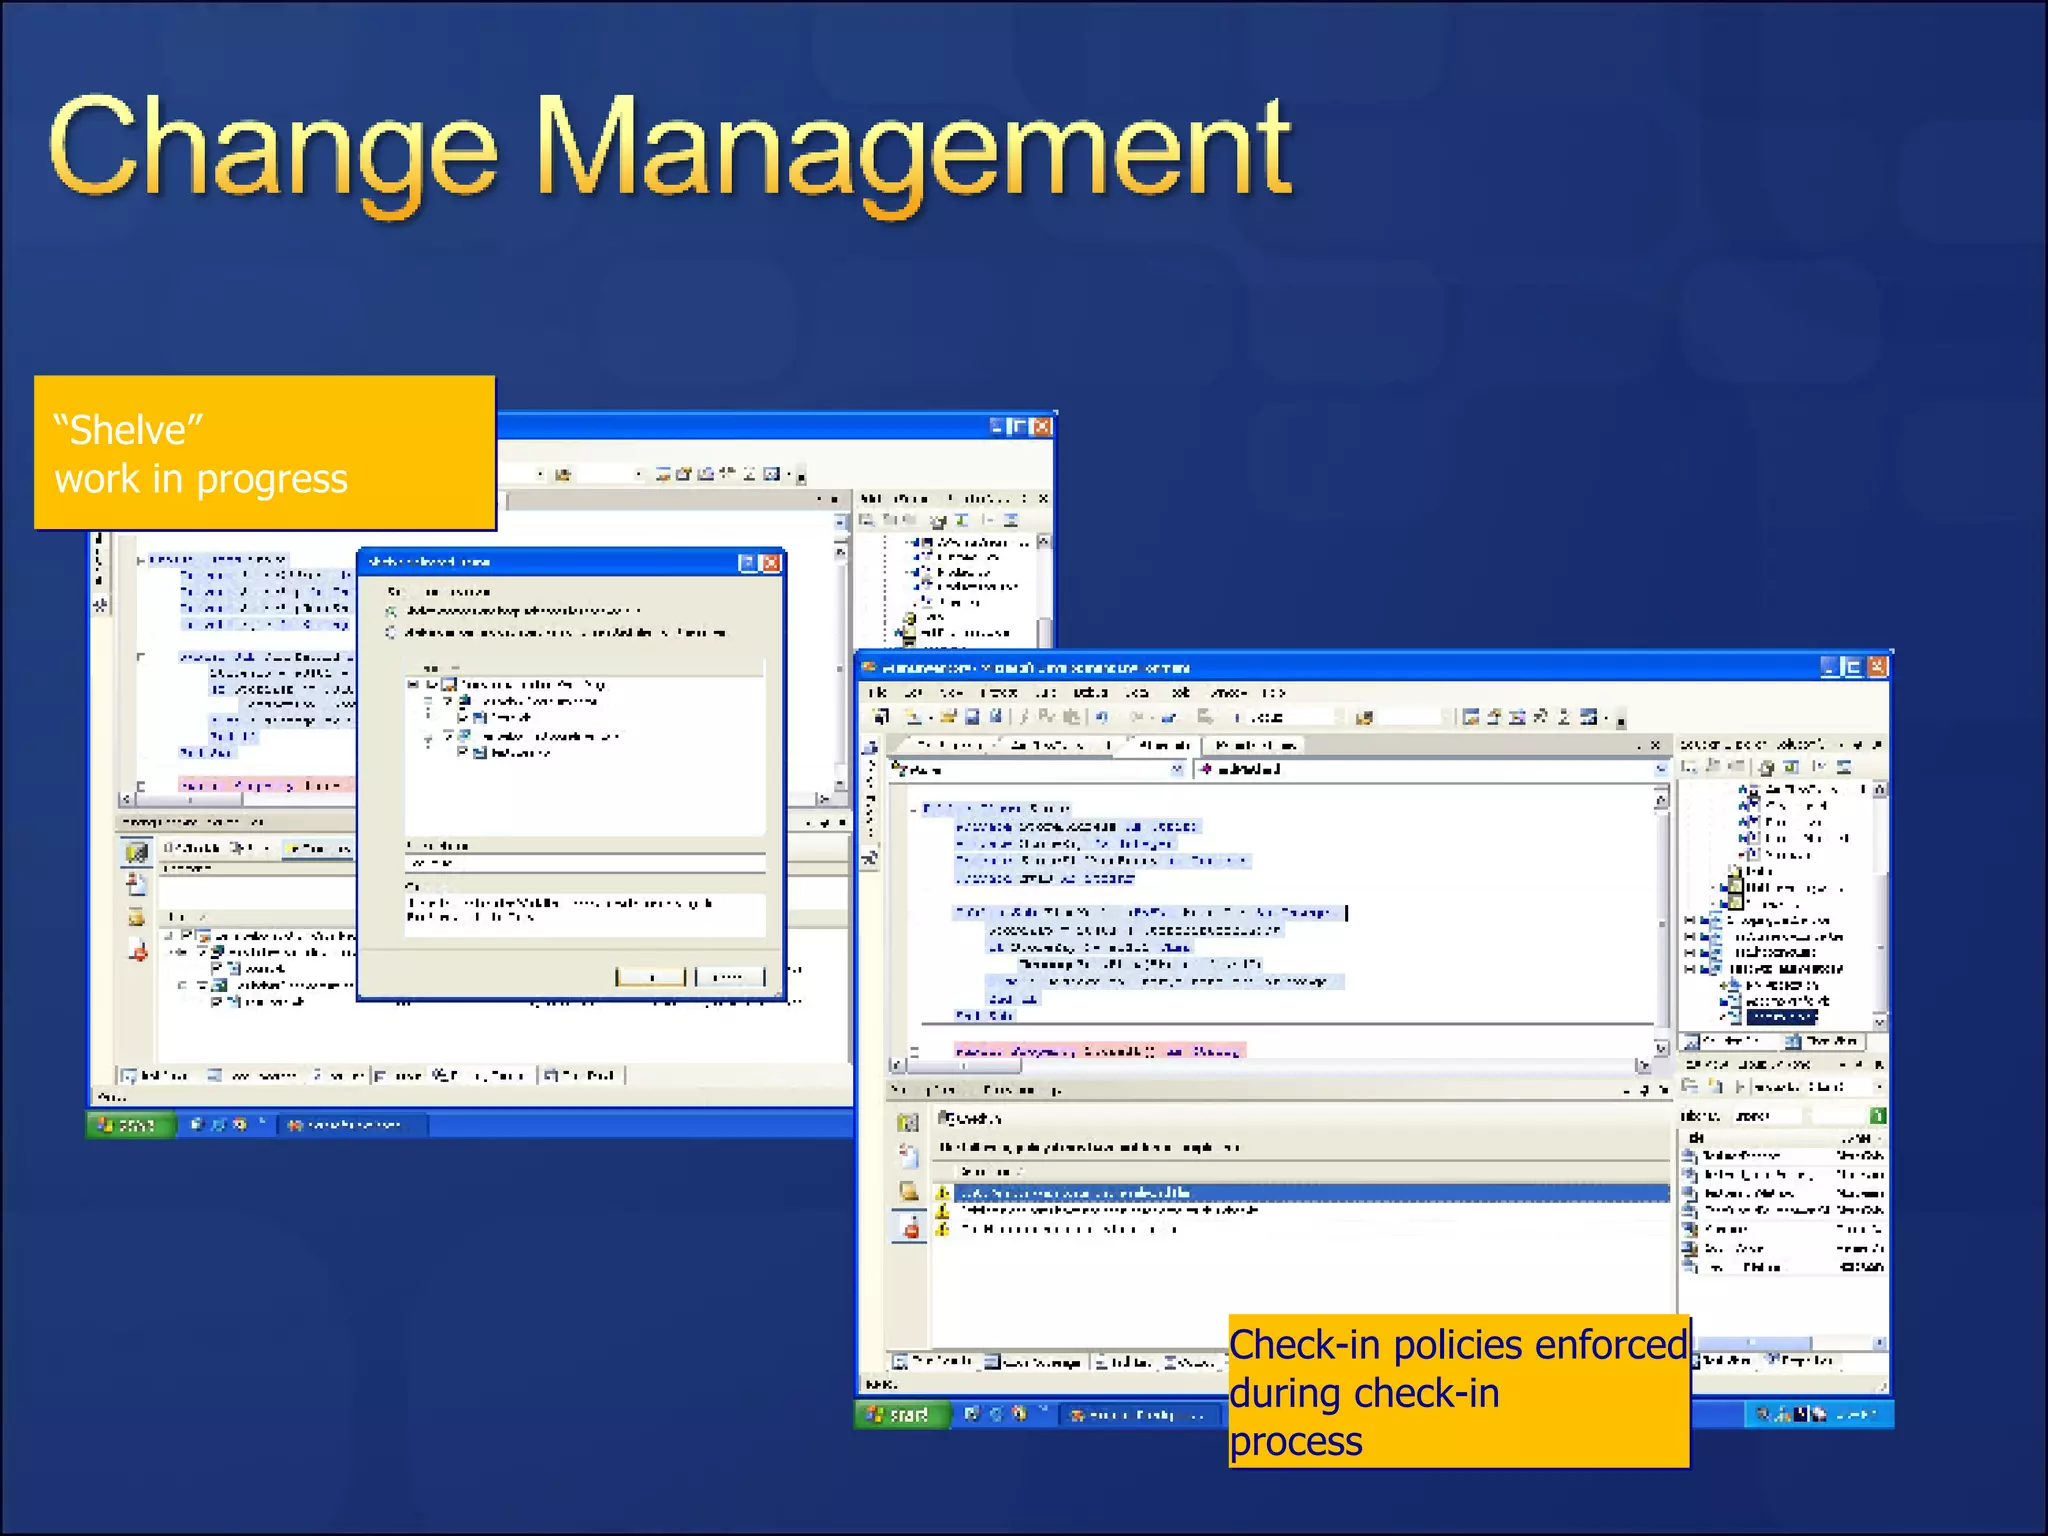Collapse root node in Shelve dialog tree
Screen dimensions: 2048x1536
click(x=414, y=685)
